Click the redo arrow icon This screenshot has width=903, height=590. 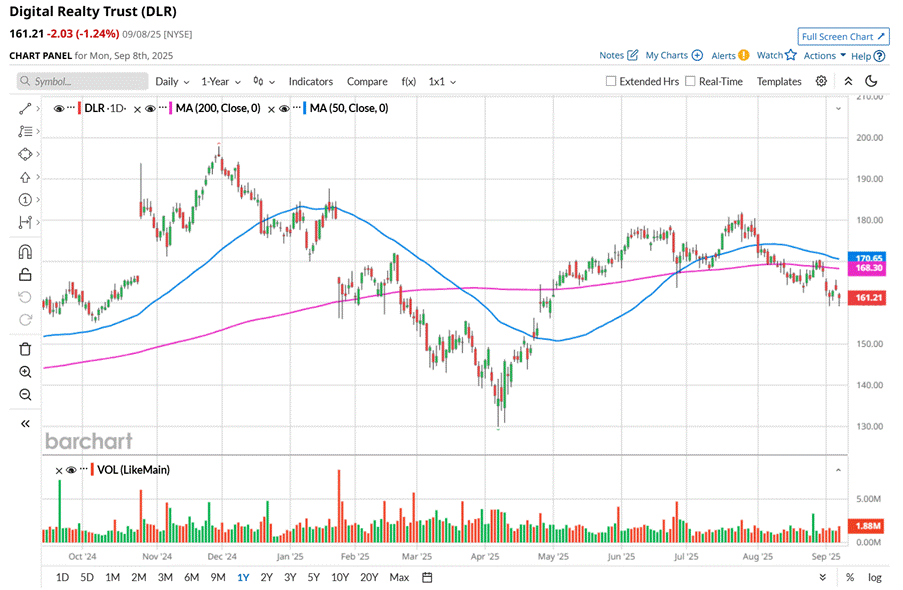pos(25,320)
